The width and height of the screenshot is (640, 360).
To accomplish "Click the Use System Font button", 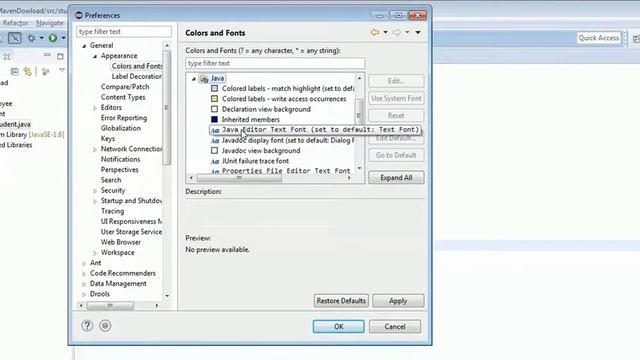I will pos(396,98).
